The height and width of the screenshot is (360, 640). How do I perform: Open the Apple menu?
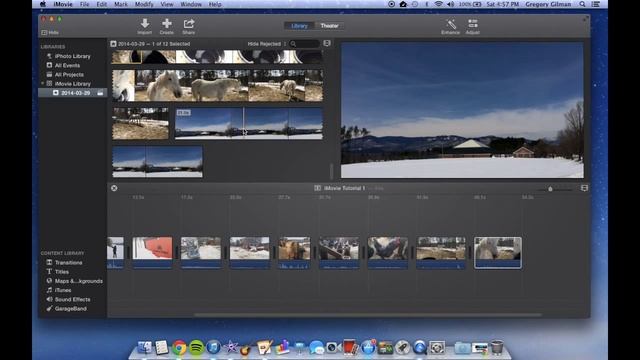pyautogui.click(x=43, y=4)
